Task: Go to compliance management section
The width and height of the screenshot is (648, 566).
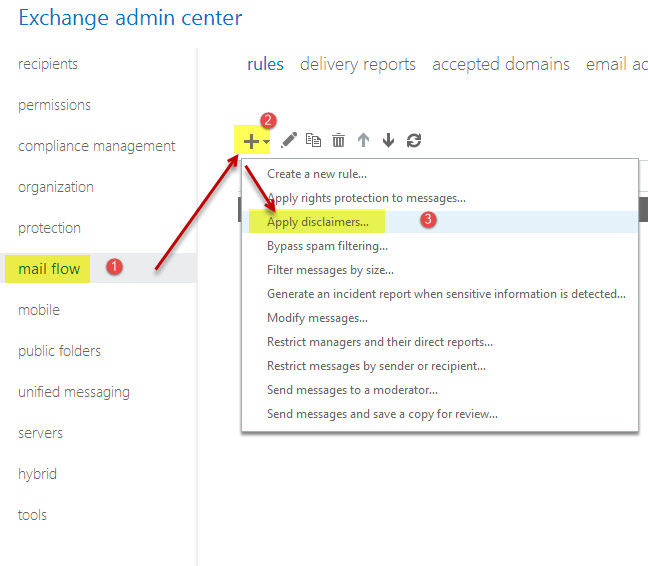Action: pos(97,146)
